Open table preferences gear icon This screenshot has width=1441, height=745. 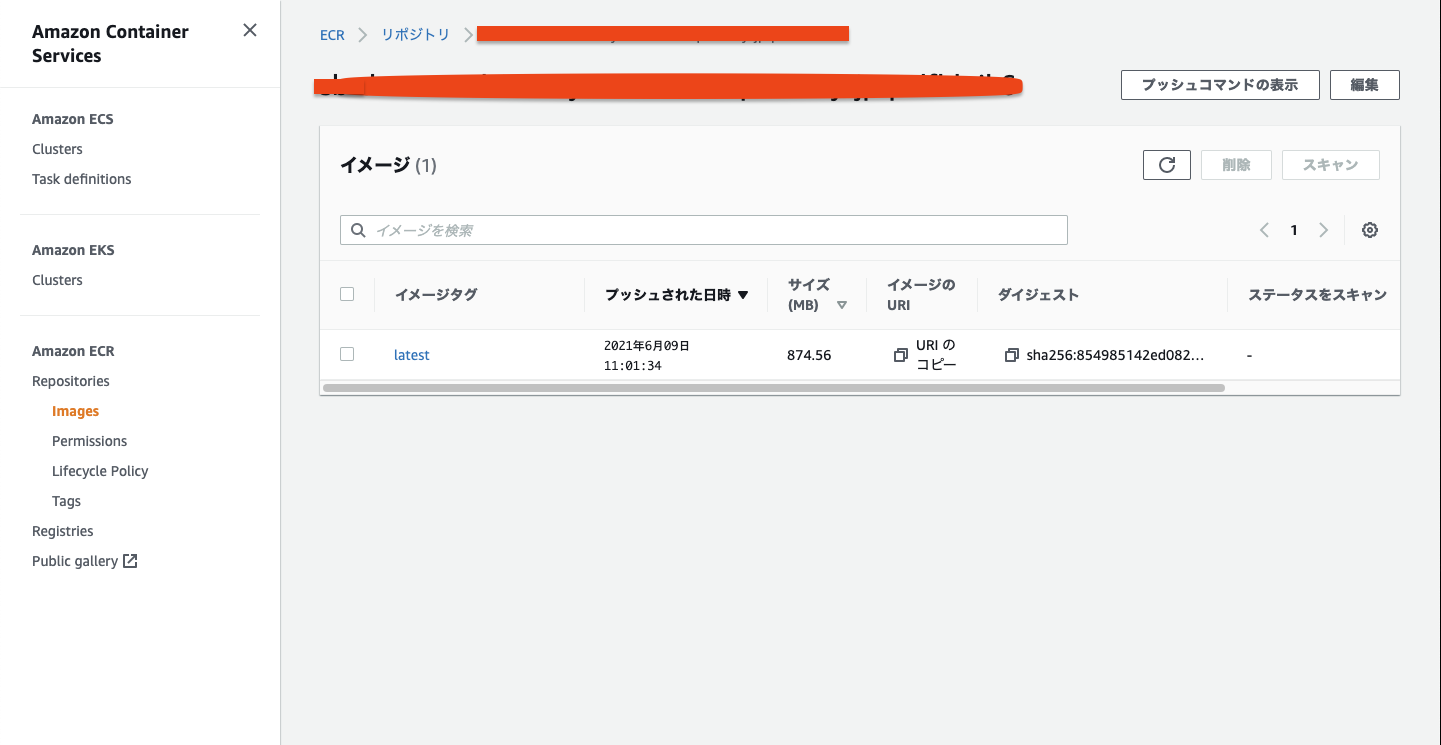click(x=1370, y=230)
